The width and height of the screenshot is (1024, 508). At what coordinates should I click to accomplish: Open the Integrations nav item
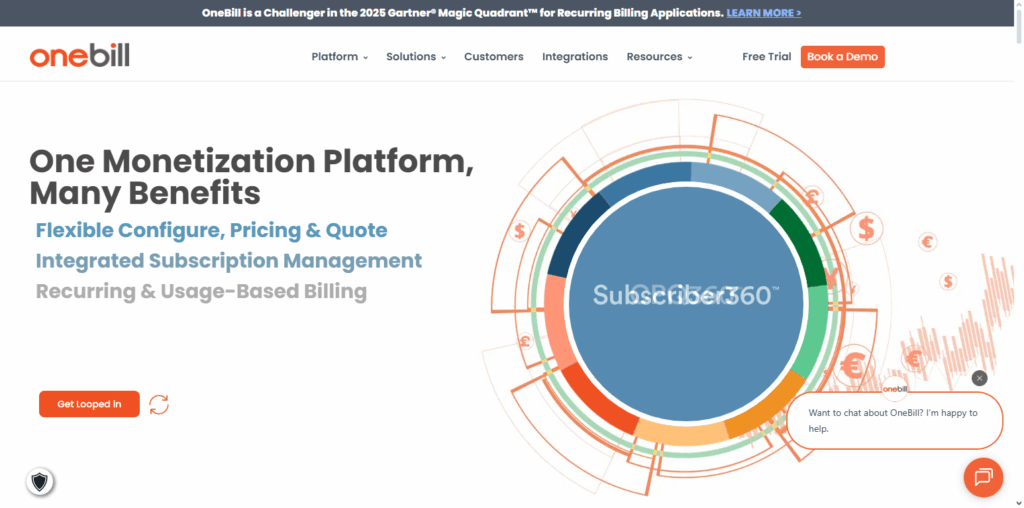click(x=575, y=57)
